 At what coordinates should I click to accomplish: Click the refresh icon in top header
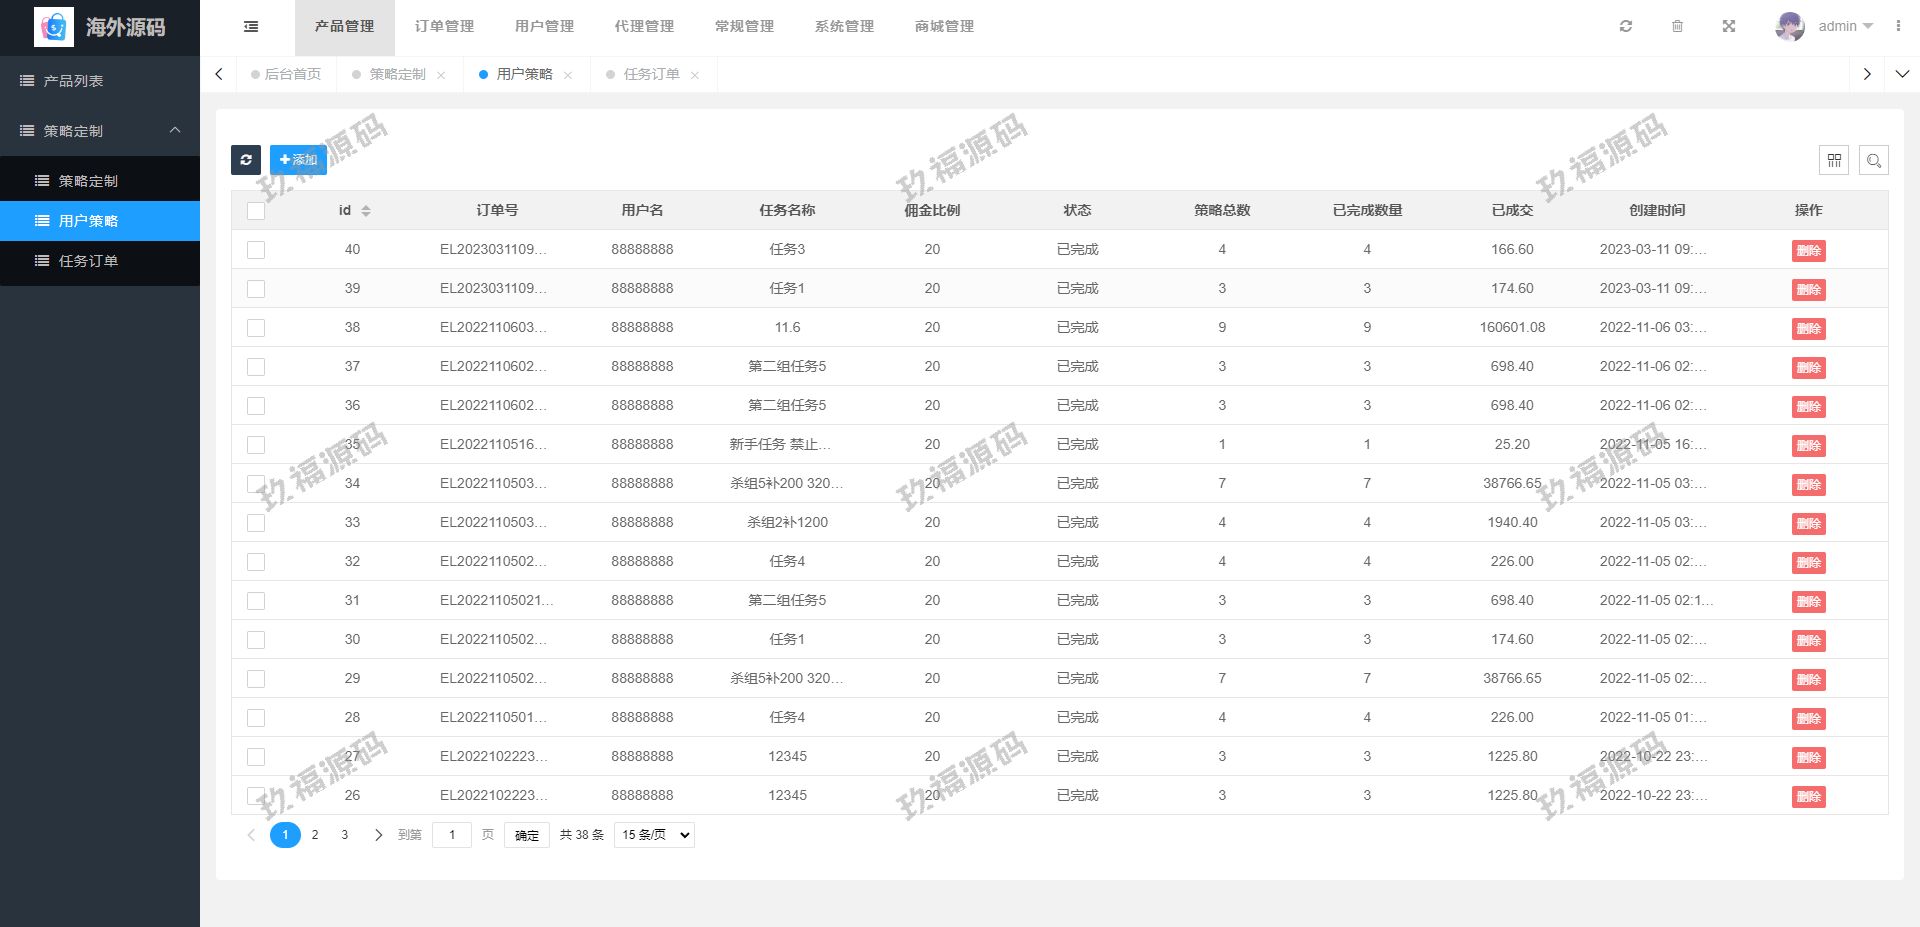(x=1626, y=26)
